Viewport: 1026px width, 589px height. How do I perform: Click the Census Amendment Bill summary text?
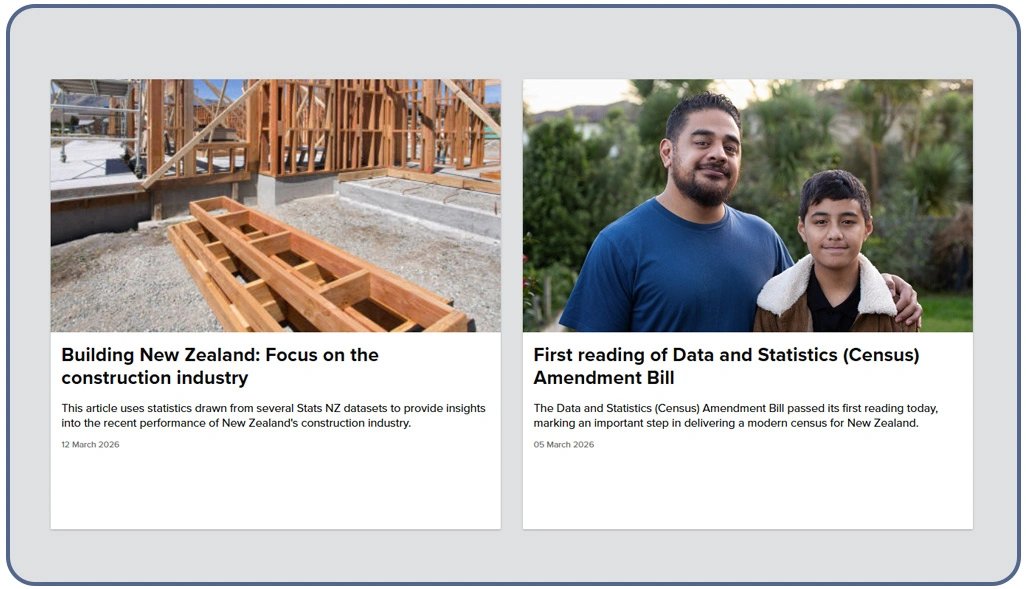(x=735, y=416)
